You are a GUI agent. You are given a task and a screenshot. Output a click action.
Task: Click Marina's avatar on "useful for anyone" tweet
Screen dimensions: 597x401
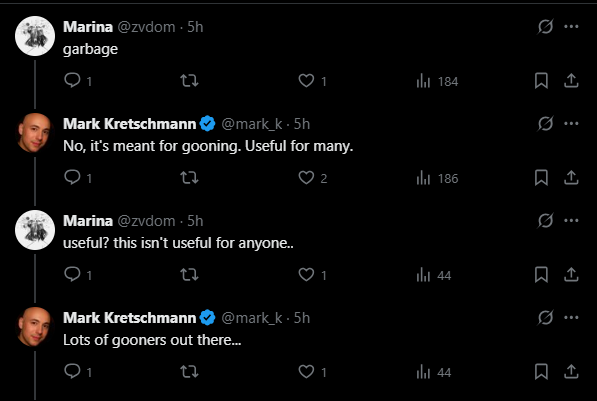point(35,230)
